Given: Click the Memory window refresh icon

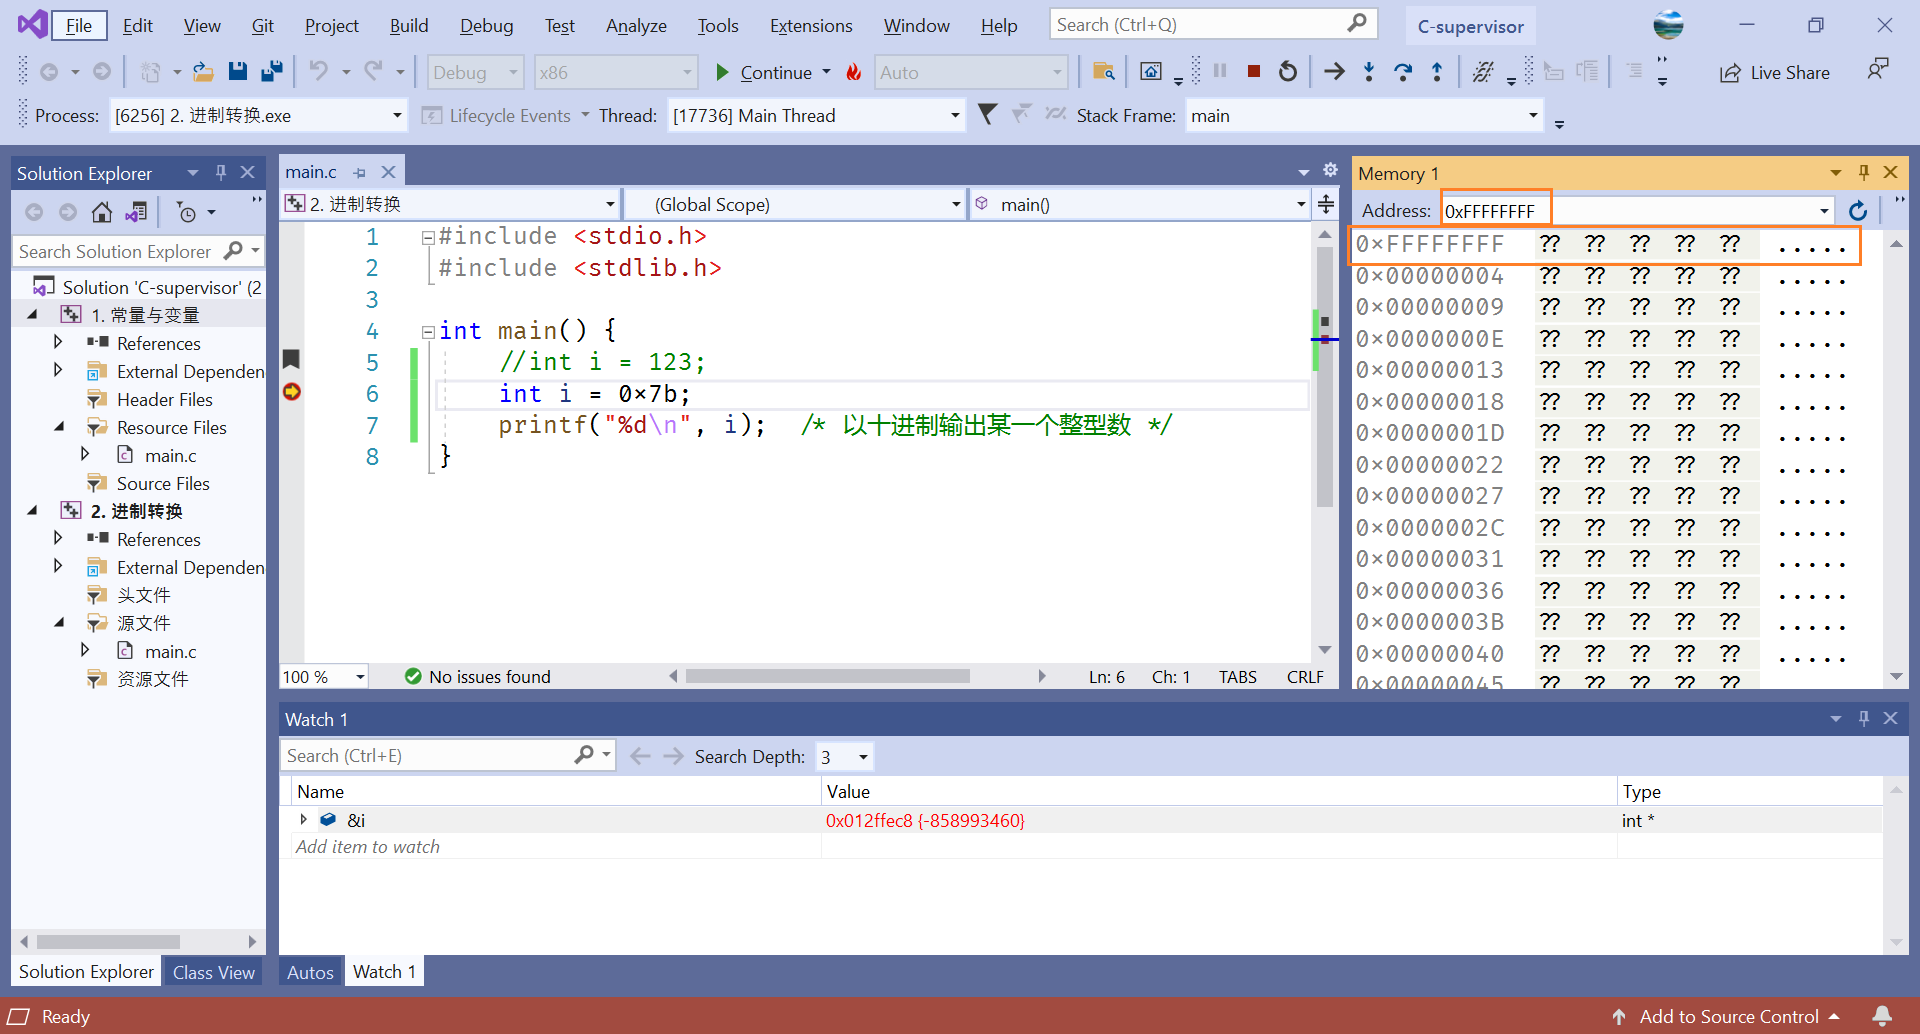Looking at the screenshot, I should click(x=1858, y=211).
